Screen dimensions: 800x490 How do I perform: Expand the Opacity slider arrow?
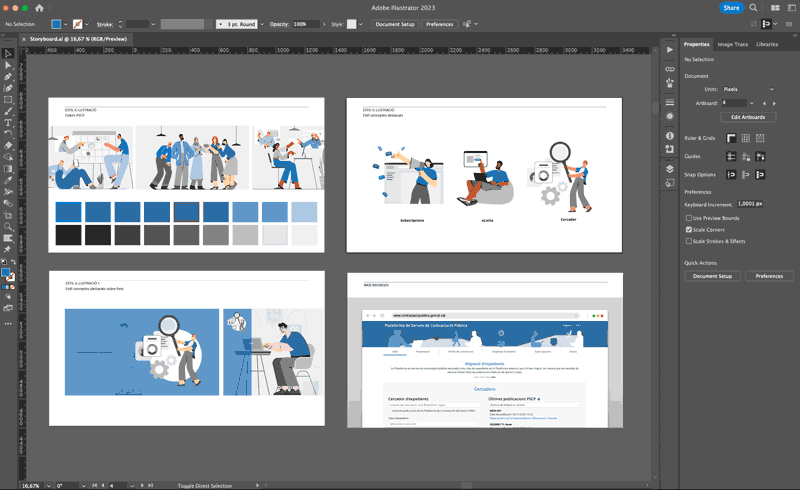point(324,24)
